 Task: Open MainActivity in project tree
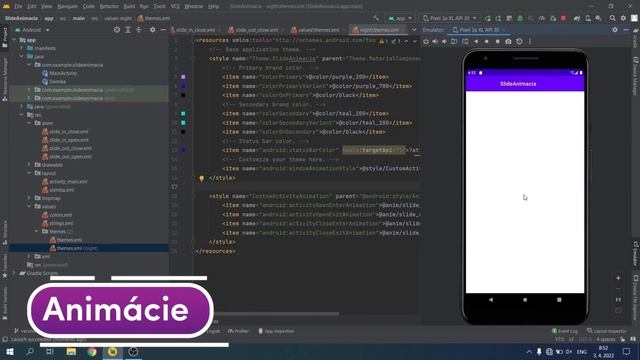tap(63, 73)
